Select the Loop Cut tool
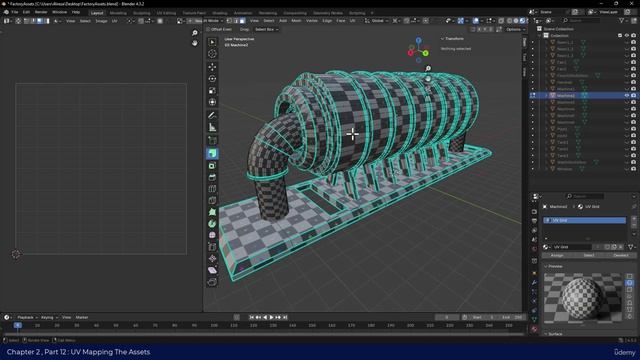 pyautogui.click(x=212, y=189)
